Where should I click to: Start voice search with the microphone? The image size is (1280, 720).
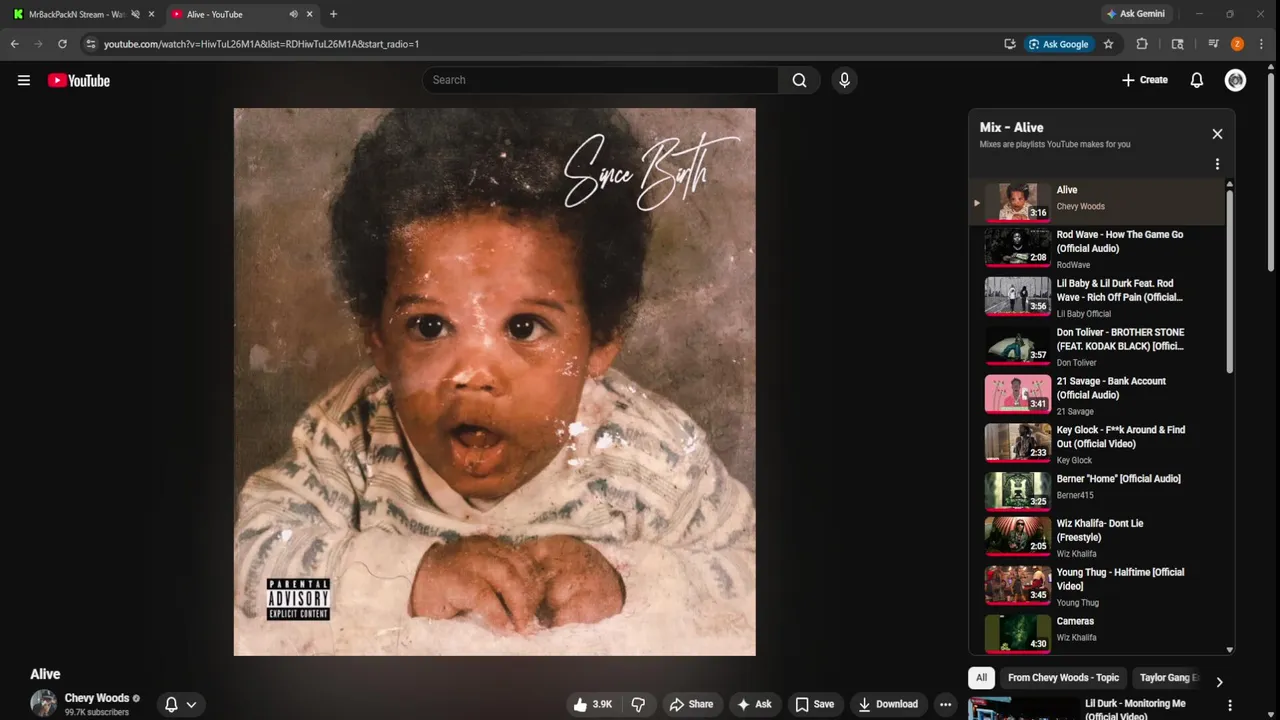pos(844,80)
